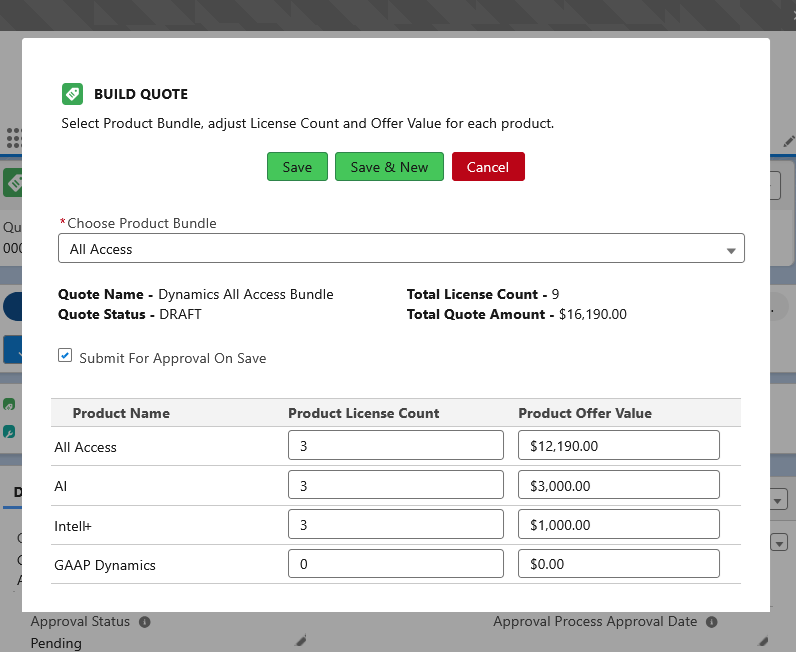Click the AI license count field

(x=396, y=485)
